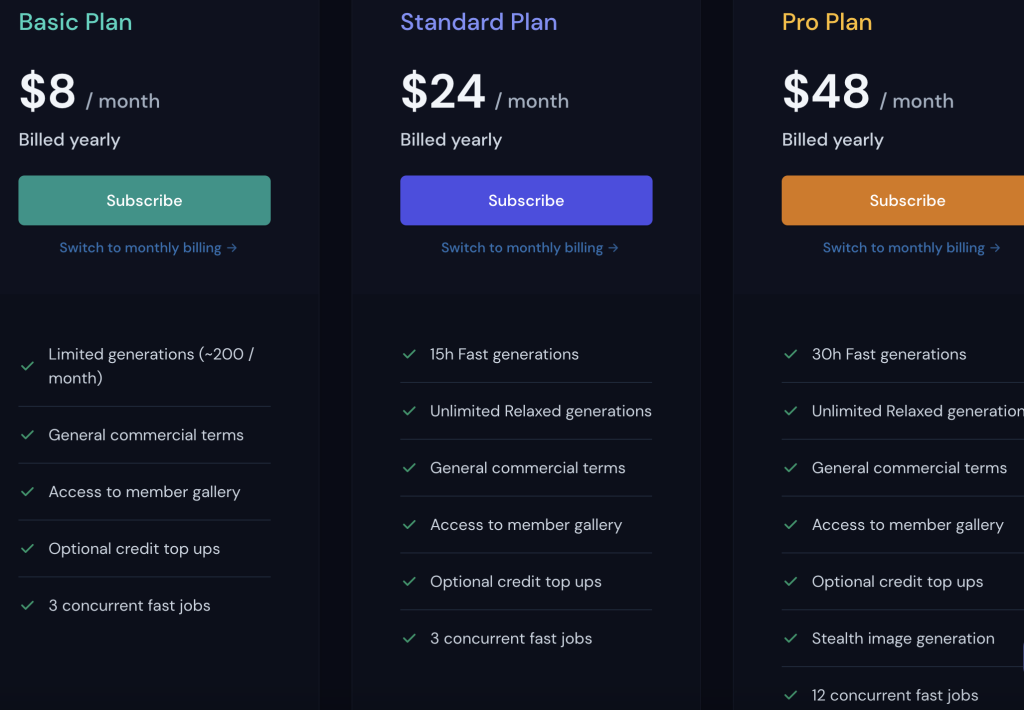Click arrow icon after Basic monthly billing link
The width and height of the screenshot is (1024, 710).
232,248
